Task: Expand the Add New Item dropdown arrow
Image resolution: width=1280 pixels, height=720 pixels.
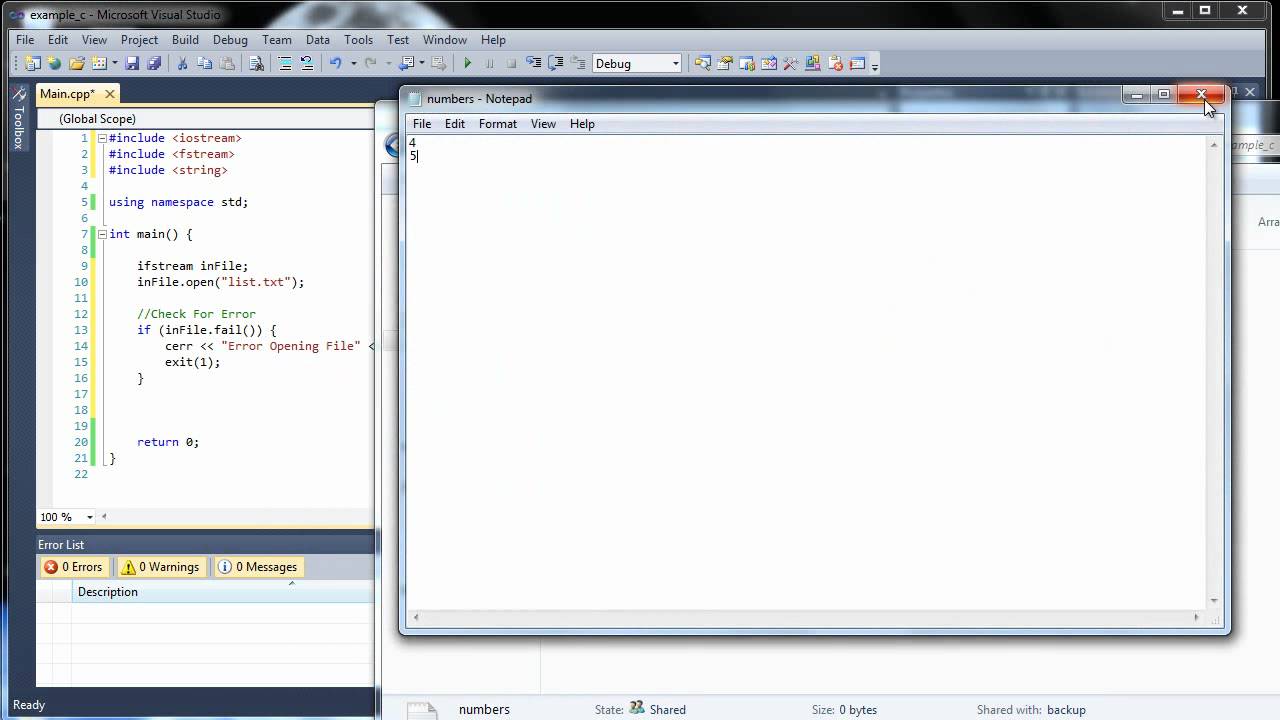Action: point(115,63)
